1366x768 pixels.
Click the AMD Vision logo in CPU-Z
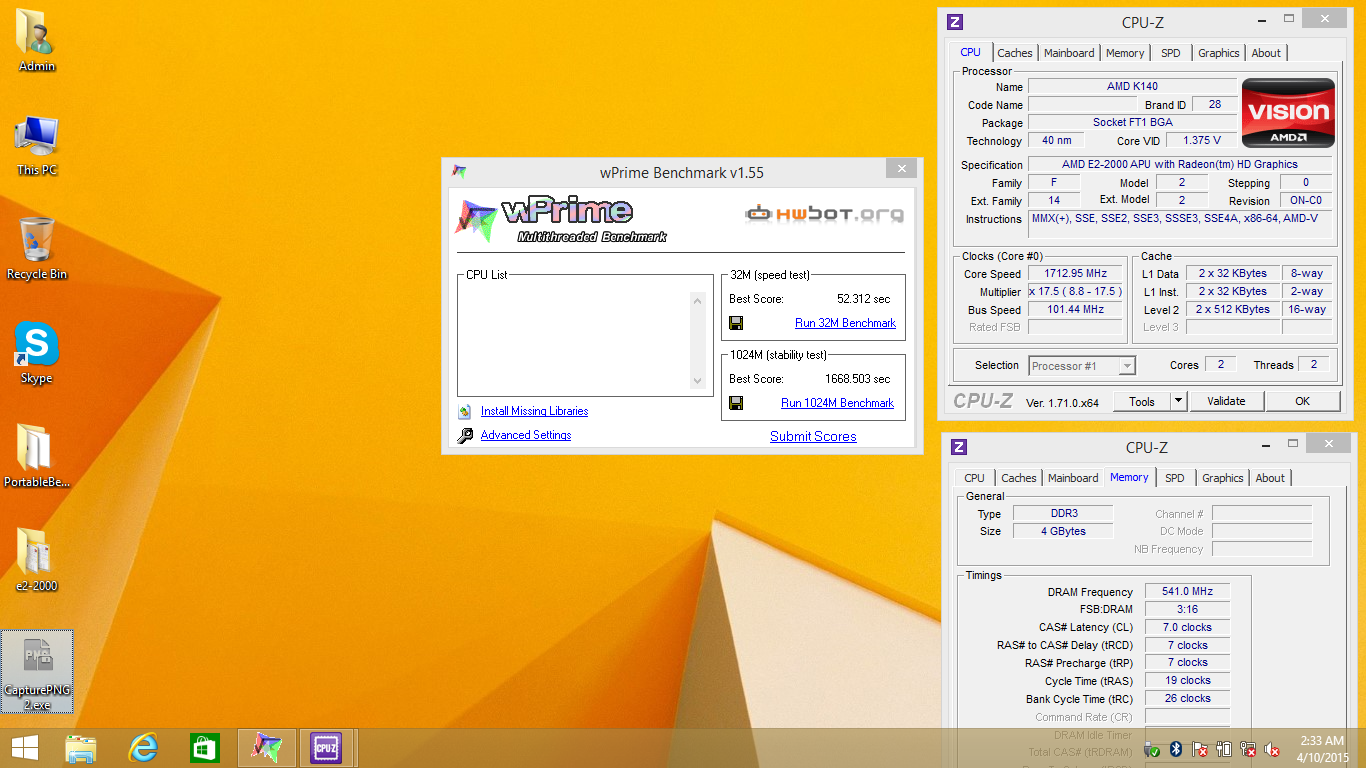tap(1288, 113)
